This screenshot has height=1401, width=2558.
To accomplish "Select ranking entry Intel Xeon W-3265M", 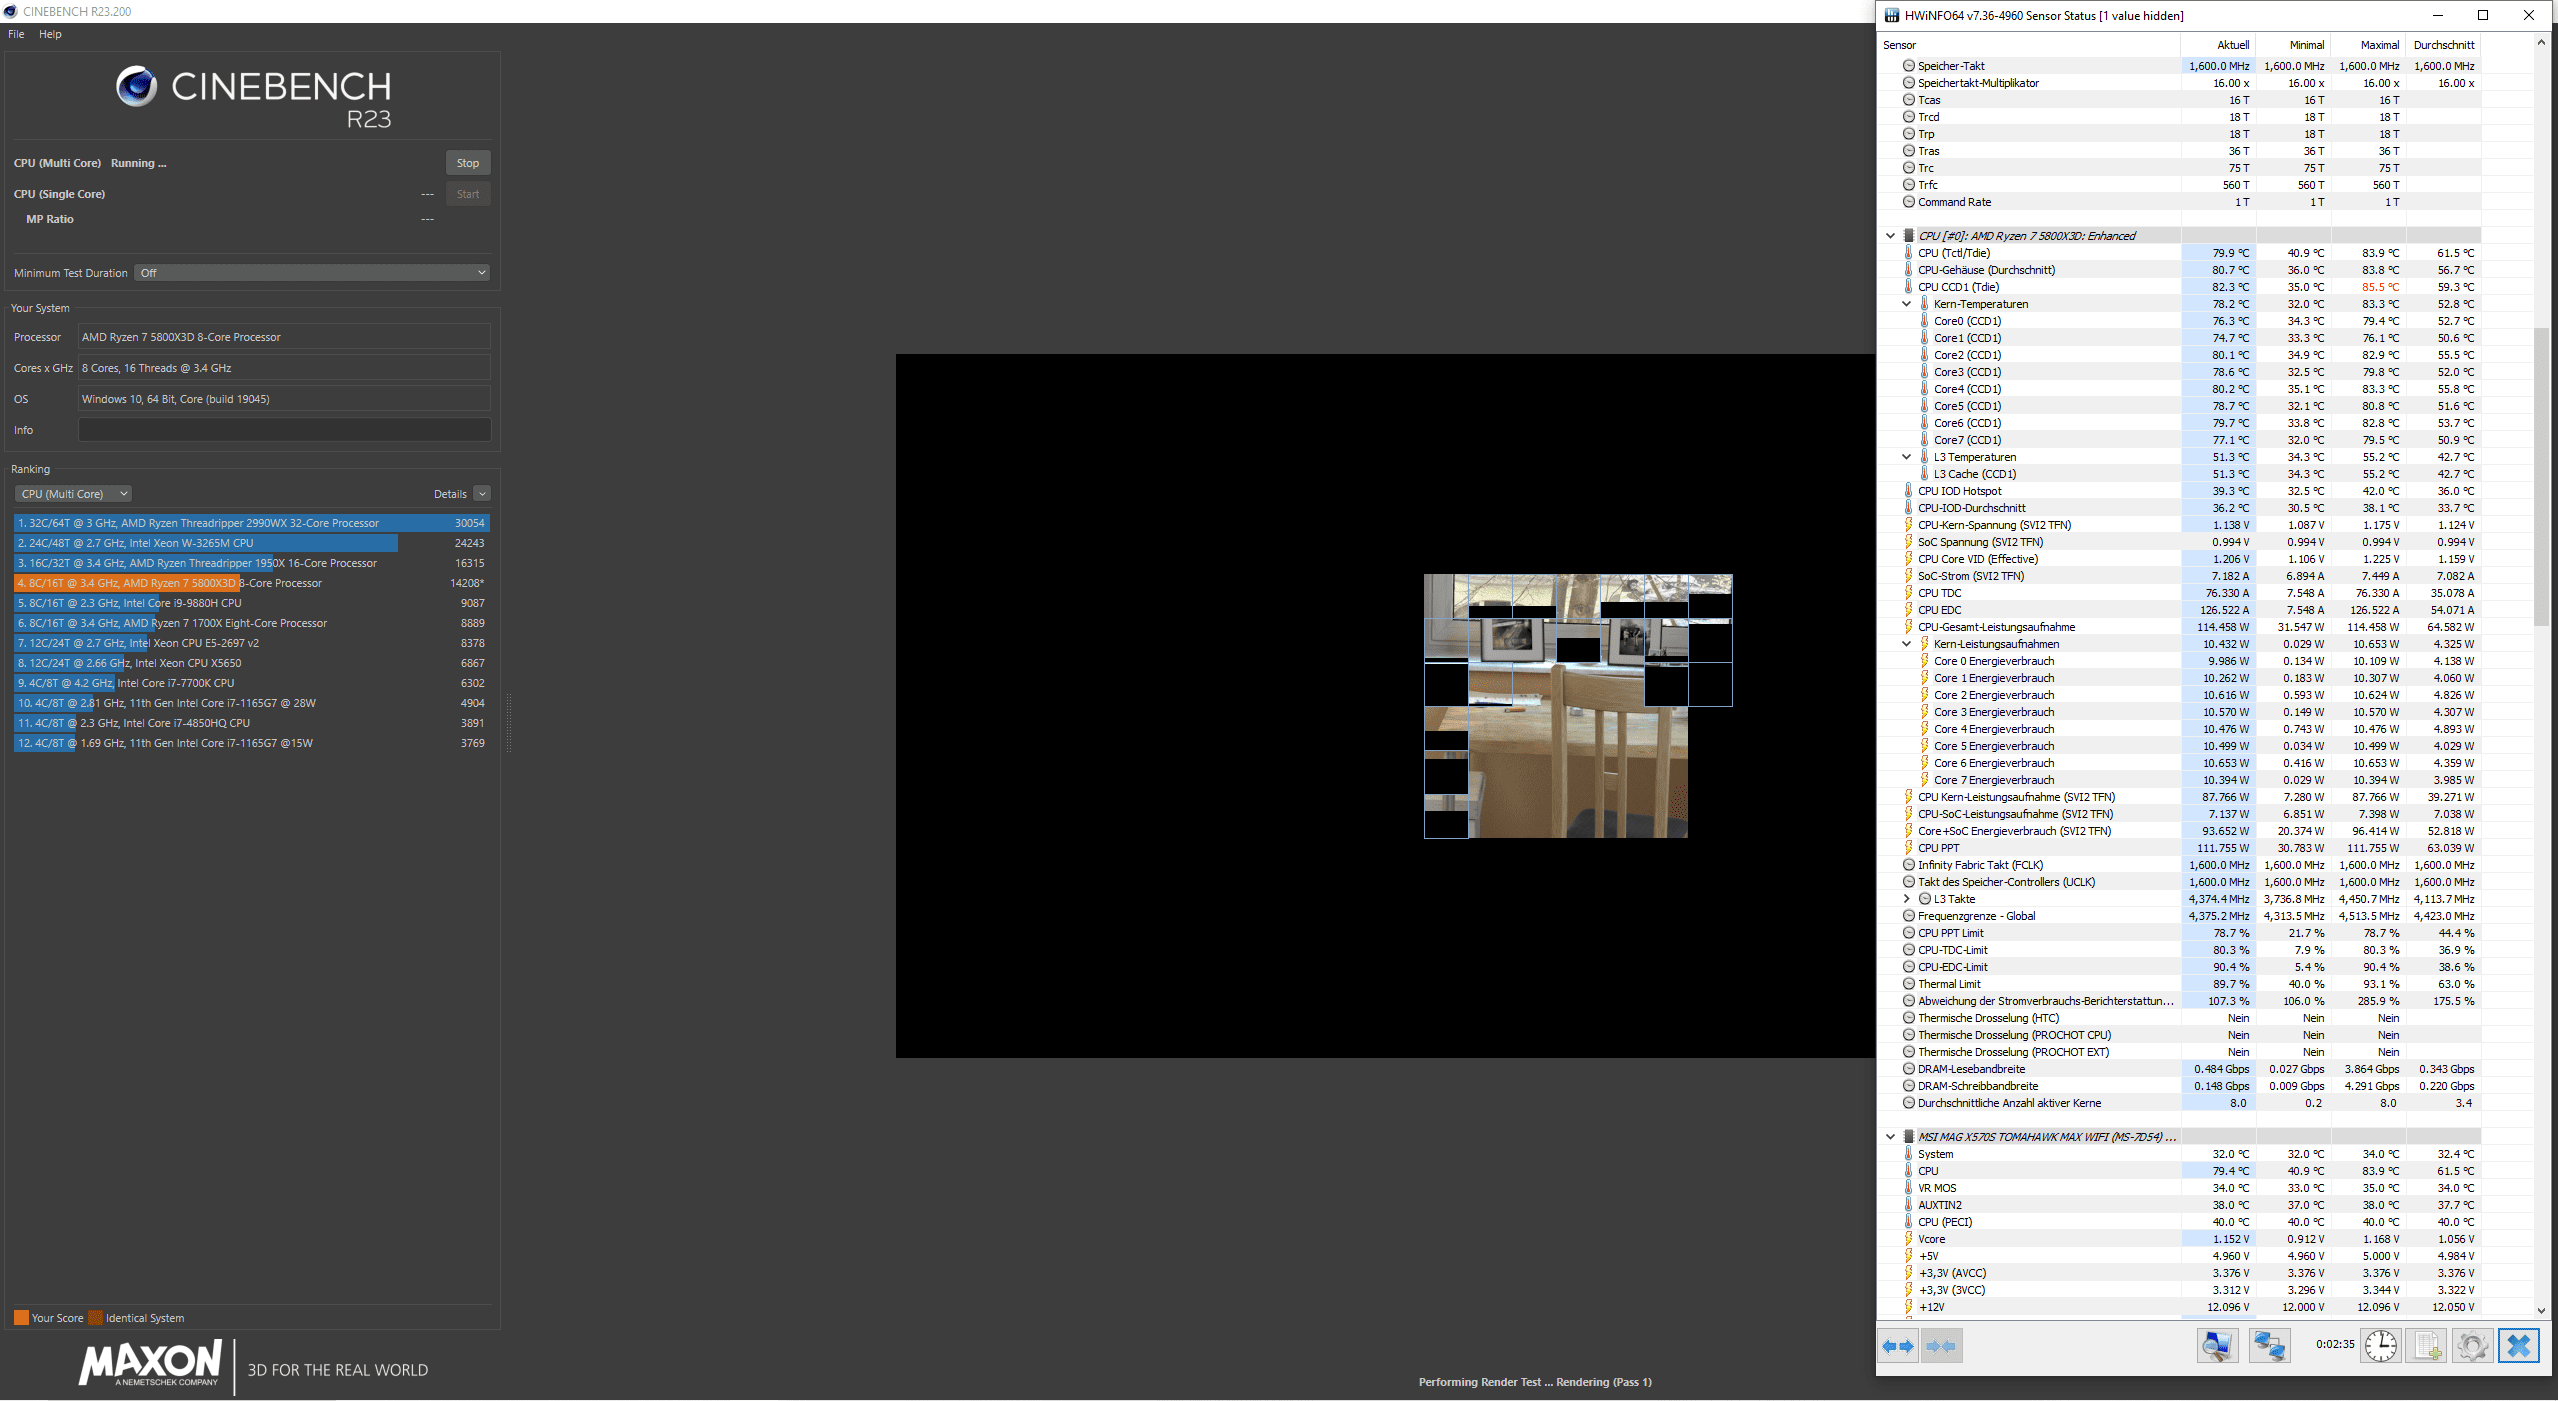I will click(x=251, y=543).
